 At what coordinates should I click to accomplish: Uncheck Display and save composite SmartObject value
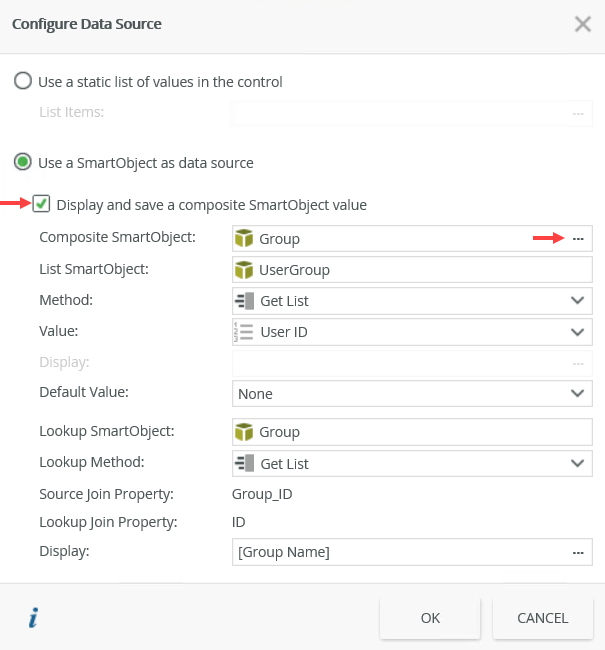[41, 204]
